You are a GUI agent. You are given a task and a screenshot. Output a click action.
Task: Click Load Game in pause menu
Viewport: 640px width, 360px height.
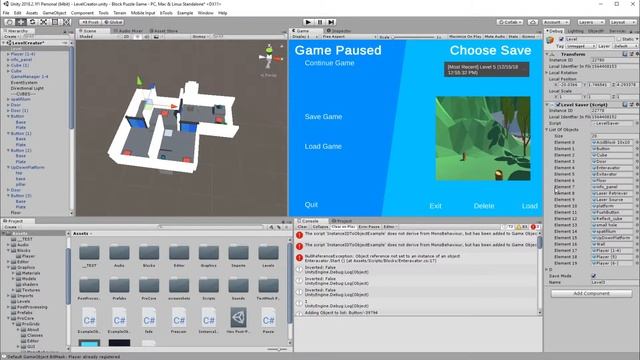coord(323,147)
